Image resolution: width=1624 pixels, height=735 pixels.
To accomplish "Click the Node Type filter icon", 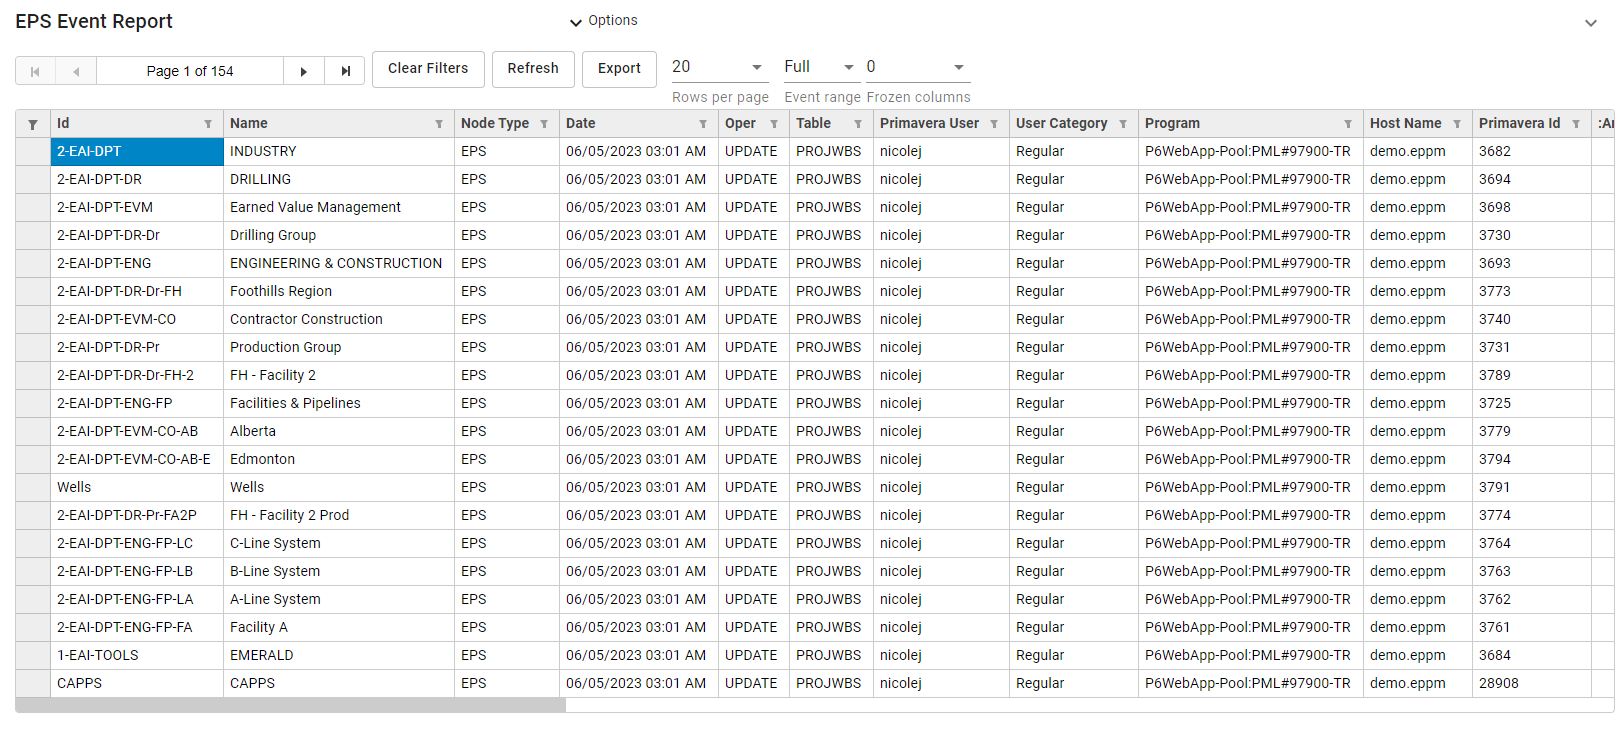I will pos(544,124).
